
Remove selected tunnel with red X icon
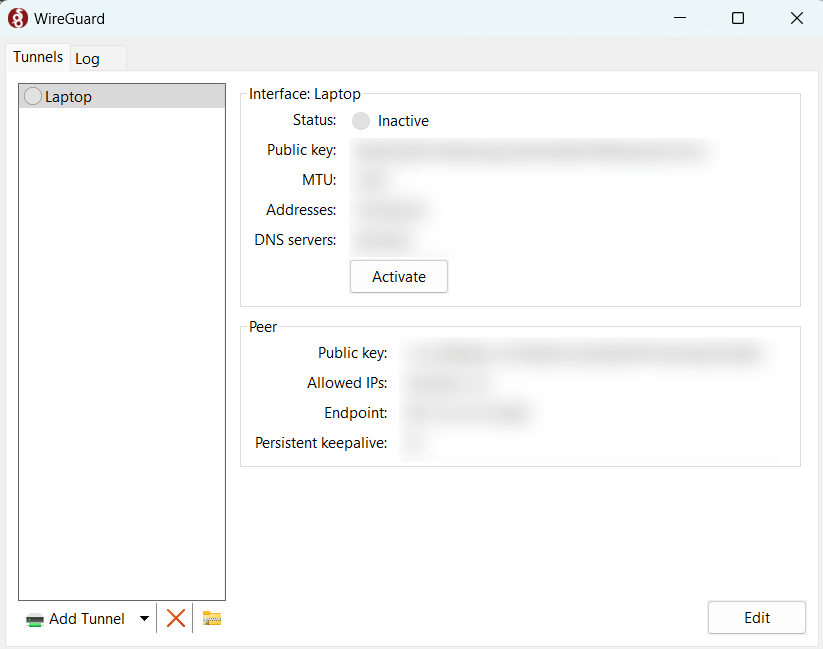175,618
